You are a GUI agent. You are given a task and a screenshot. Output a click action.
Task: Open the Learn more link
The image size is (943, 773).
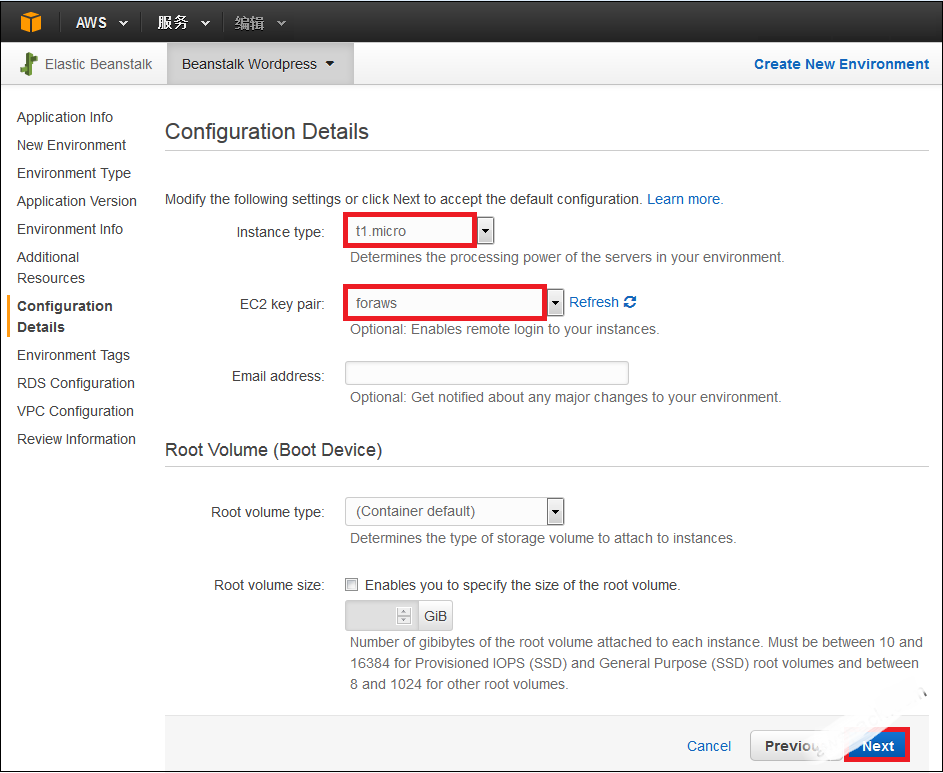click(x=685, y=199)
